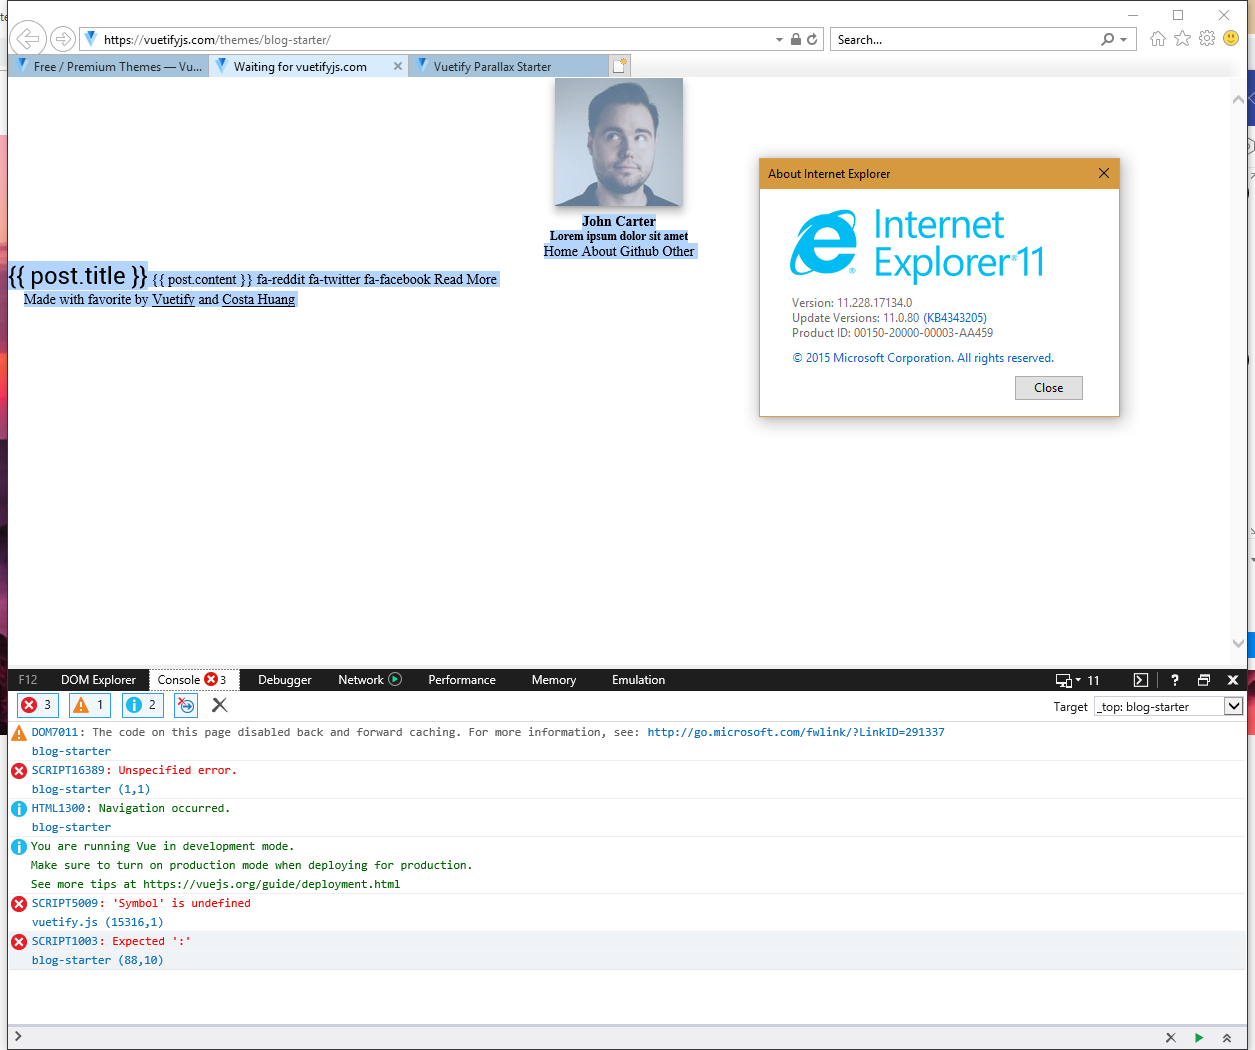Click Close in About Internet Explorer dialog
The height and width of the screenshot is (1050, 1255).
click(1049, 388)
